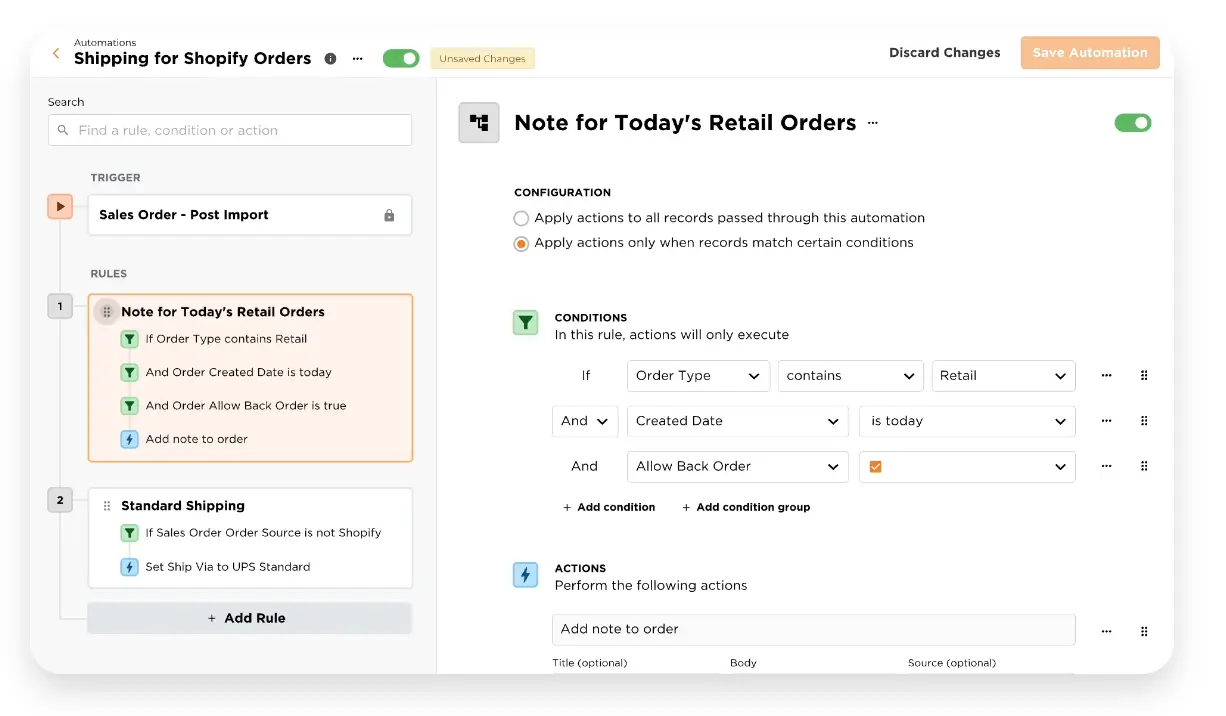This screenshot has width=1226, height=716.
Task: Click Add Rule button
Action: [250, 618]
